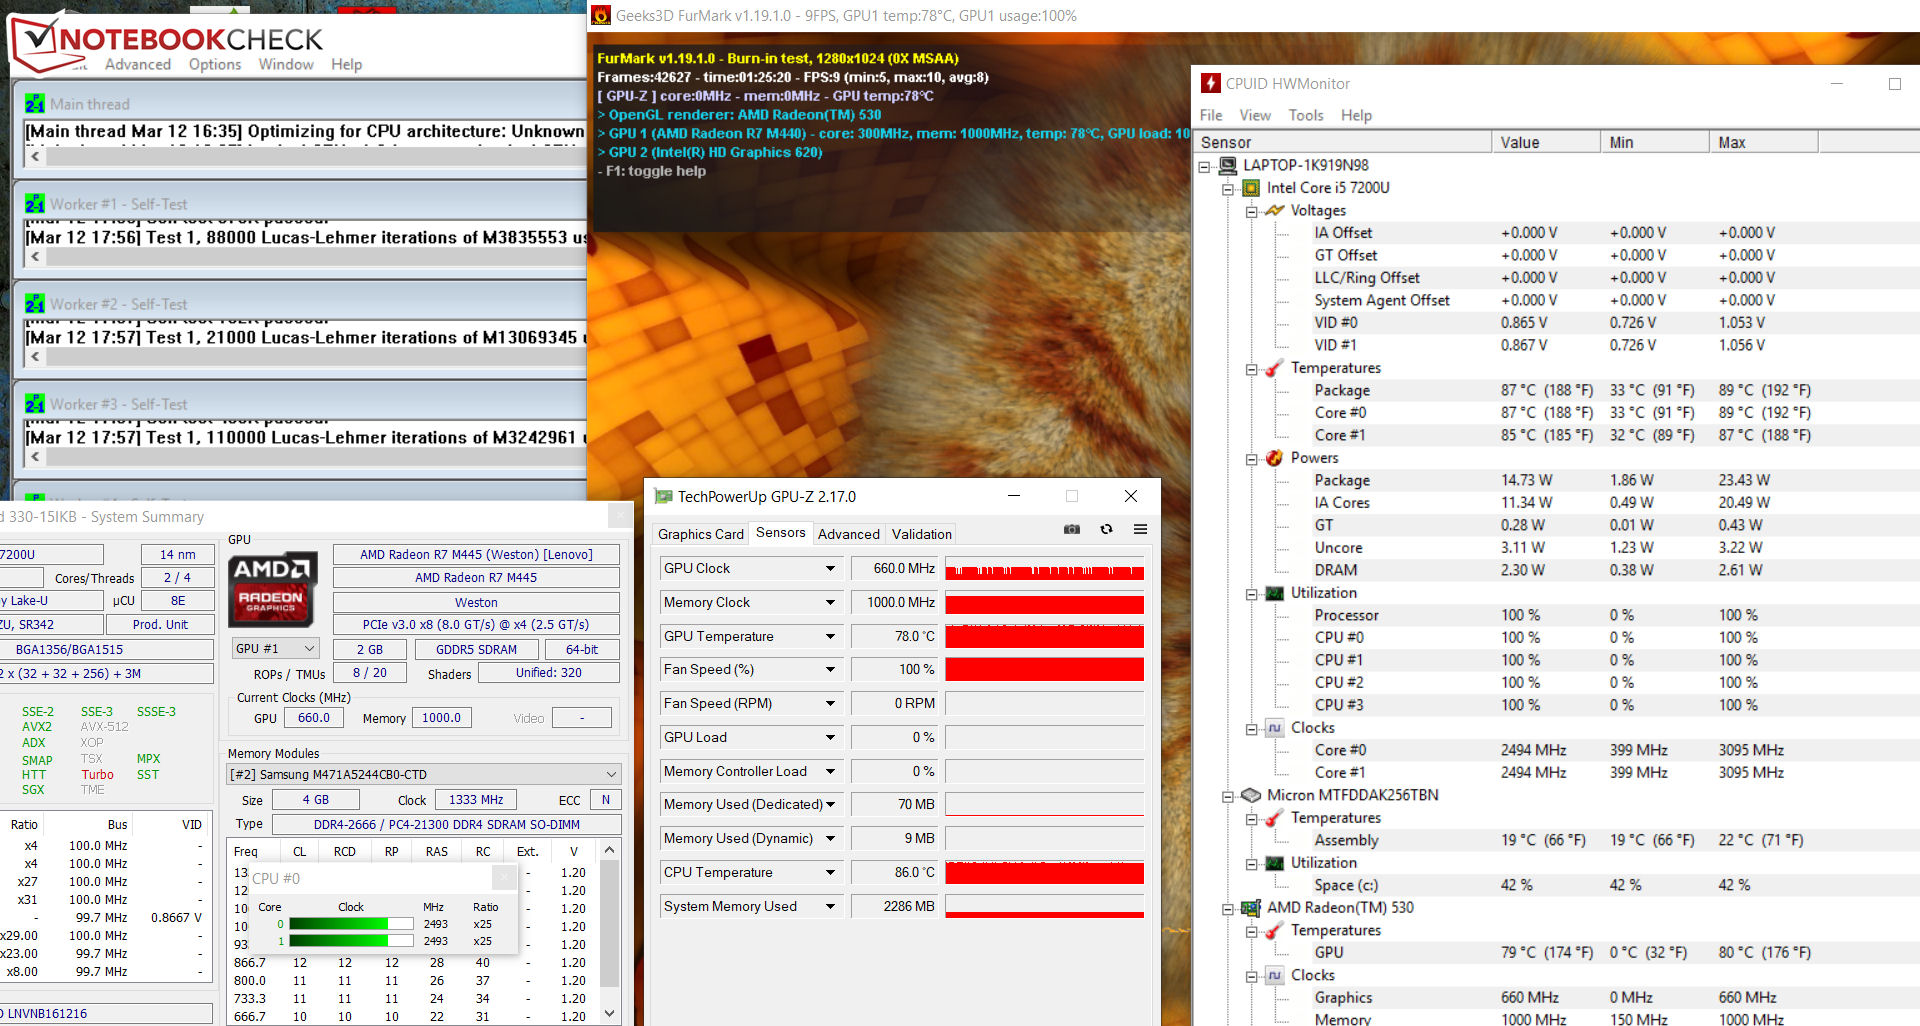
Task: Click the left scroll arrow in Main thread window
Action: [x=36, y=156]
